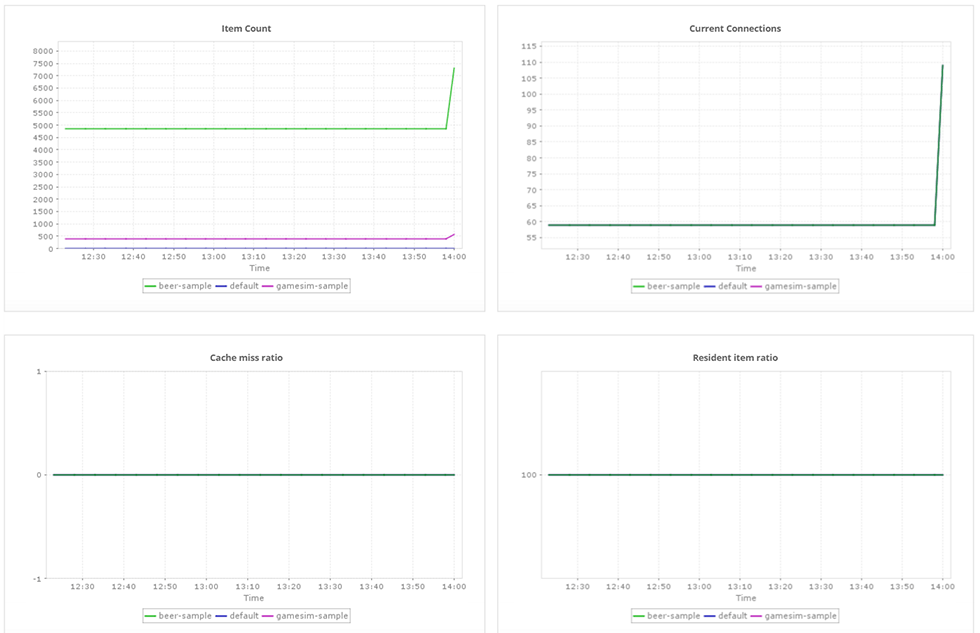The width and height of the screenshot is (980, 633).
Task: Click the Time axis label under Current Connections
Action: 746,268
